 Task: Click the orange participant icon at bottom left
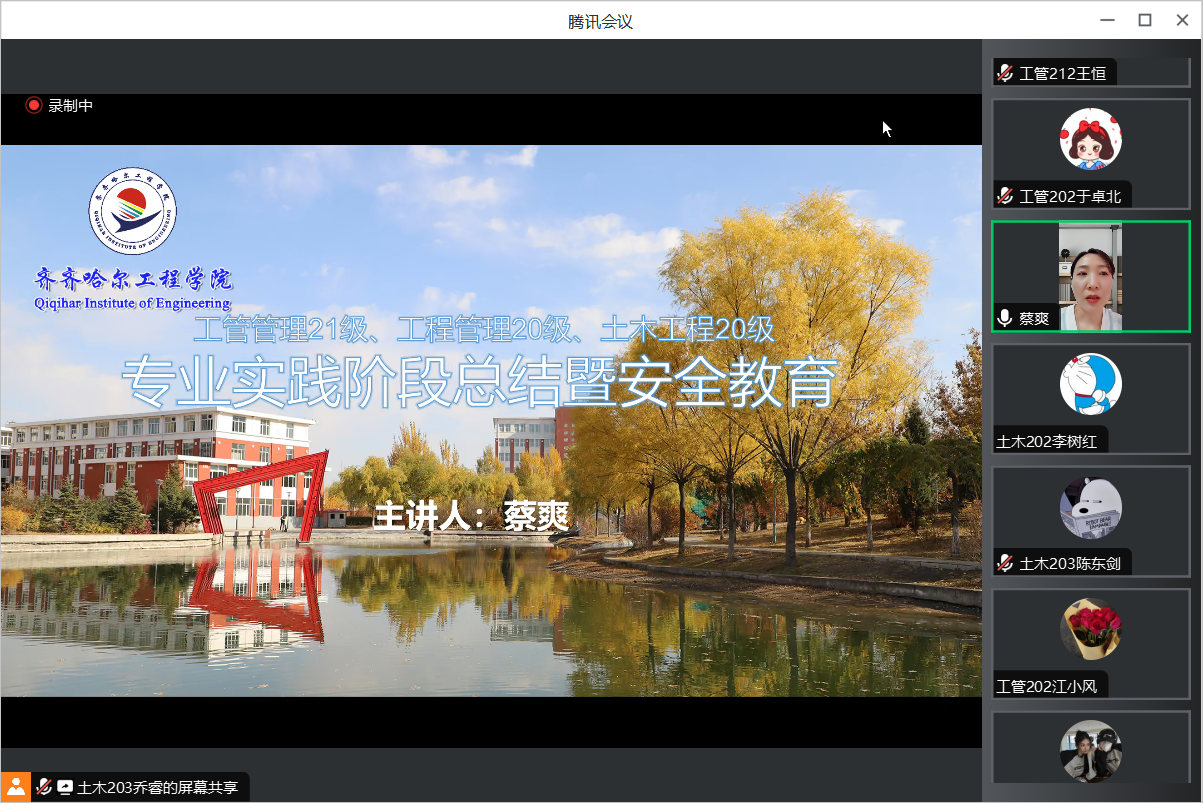(x=15, y=787)
